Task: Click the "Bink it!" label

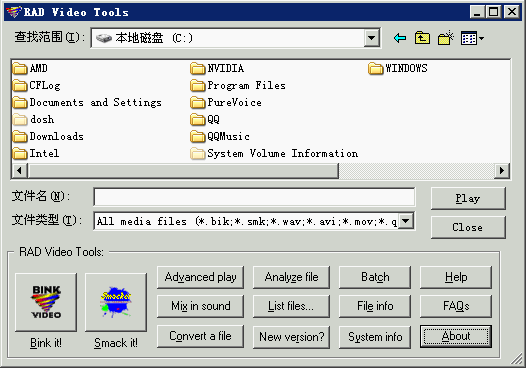Action: click(x=46, y=343)
